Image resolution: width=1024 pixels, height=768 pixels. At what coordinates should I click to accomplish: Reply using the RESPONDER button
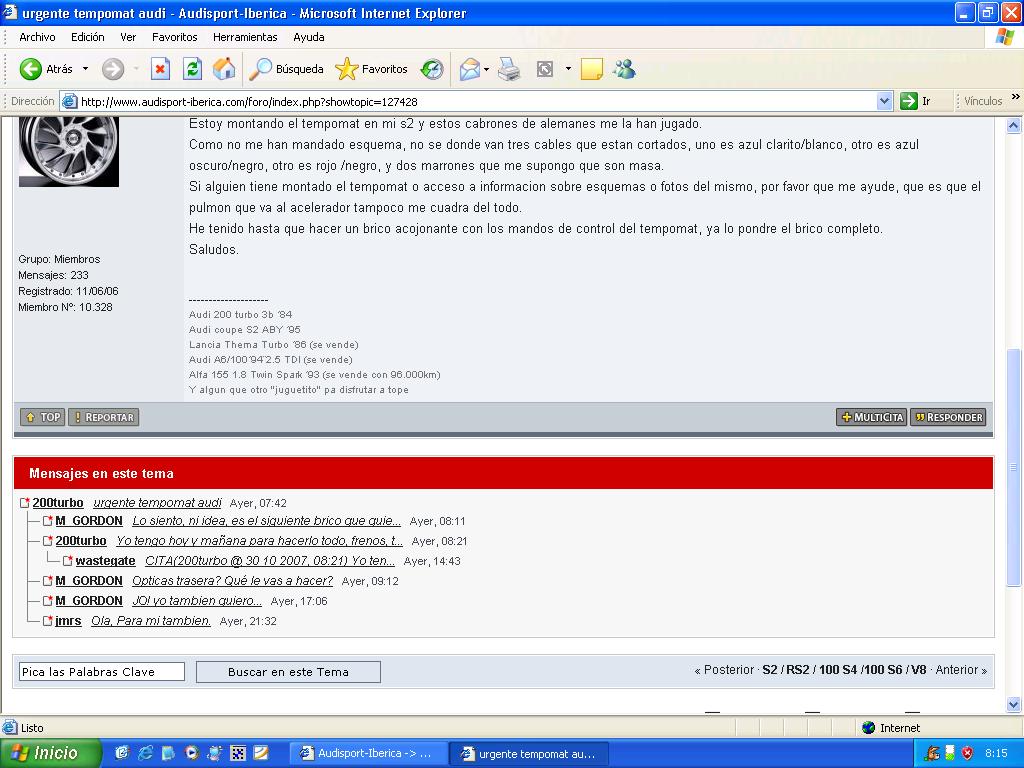pyautogui.click(x=948, y=417)
